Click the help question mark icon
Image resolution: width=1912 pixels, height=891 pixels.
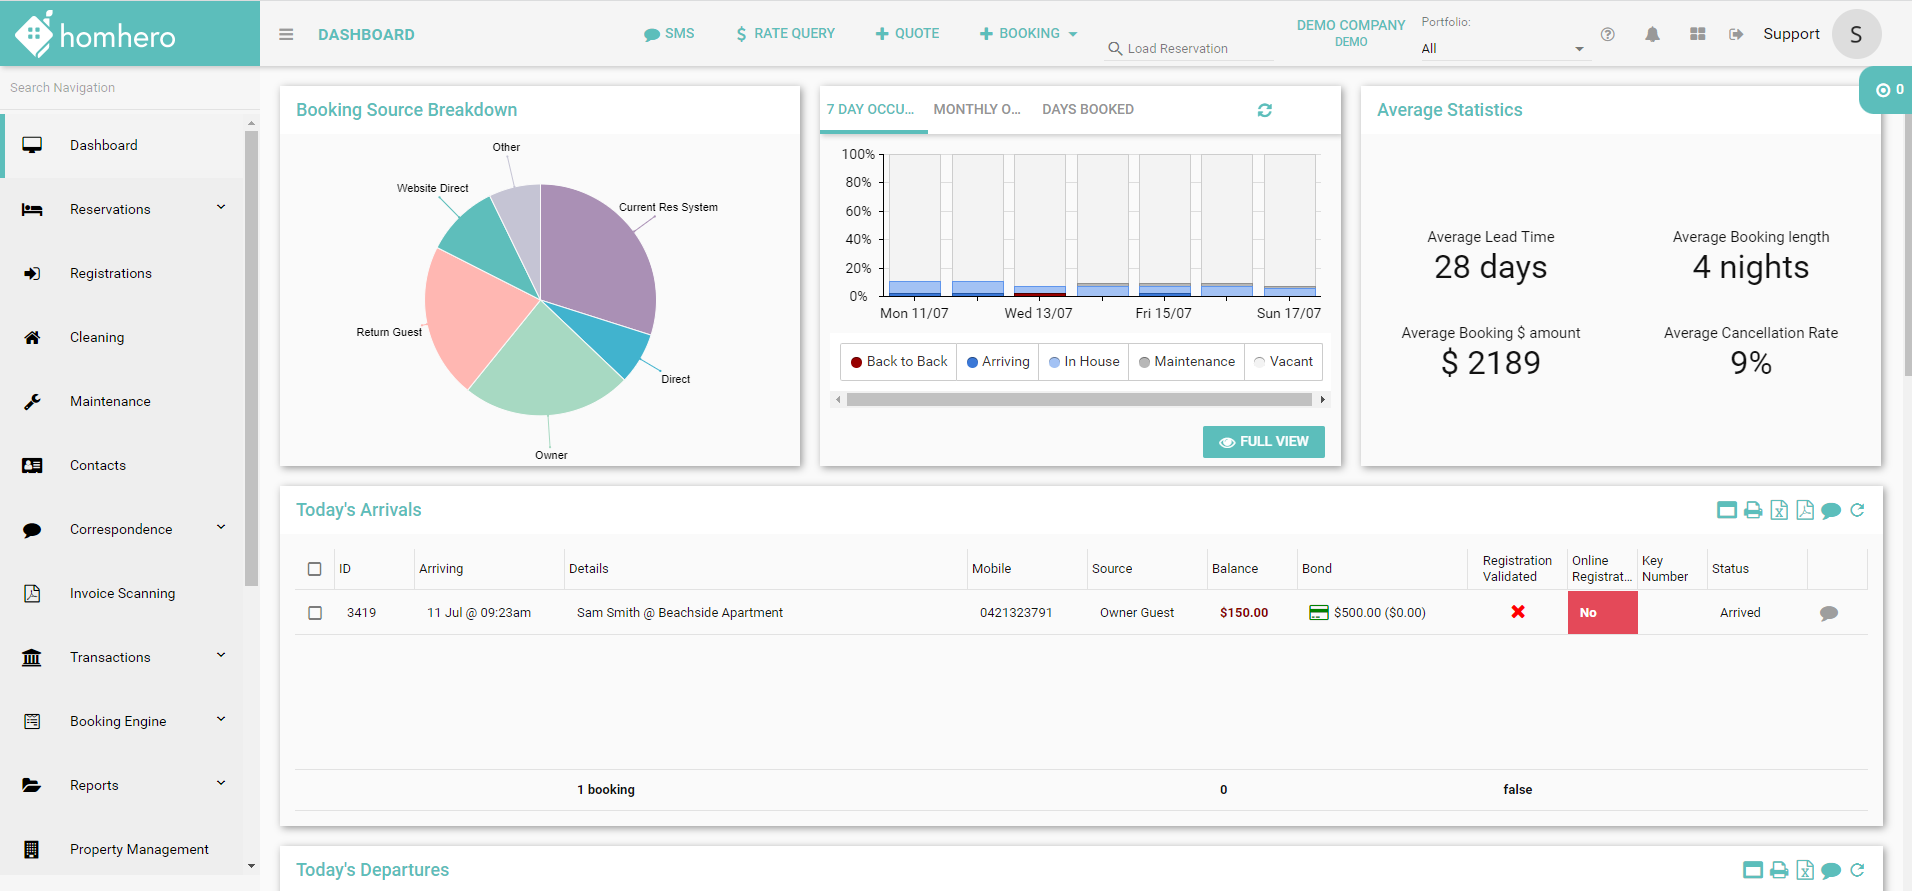(x=1607, y=34)
